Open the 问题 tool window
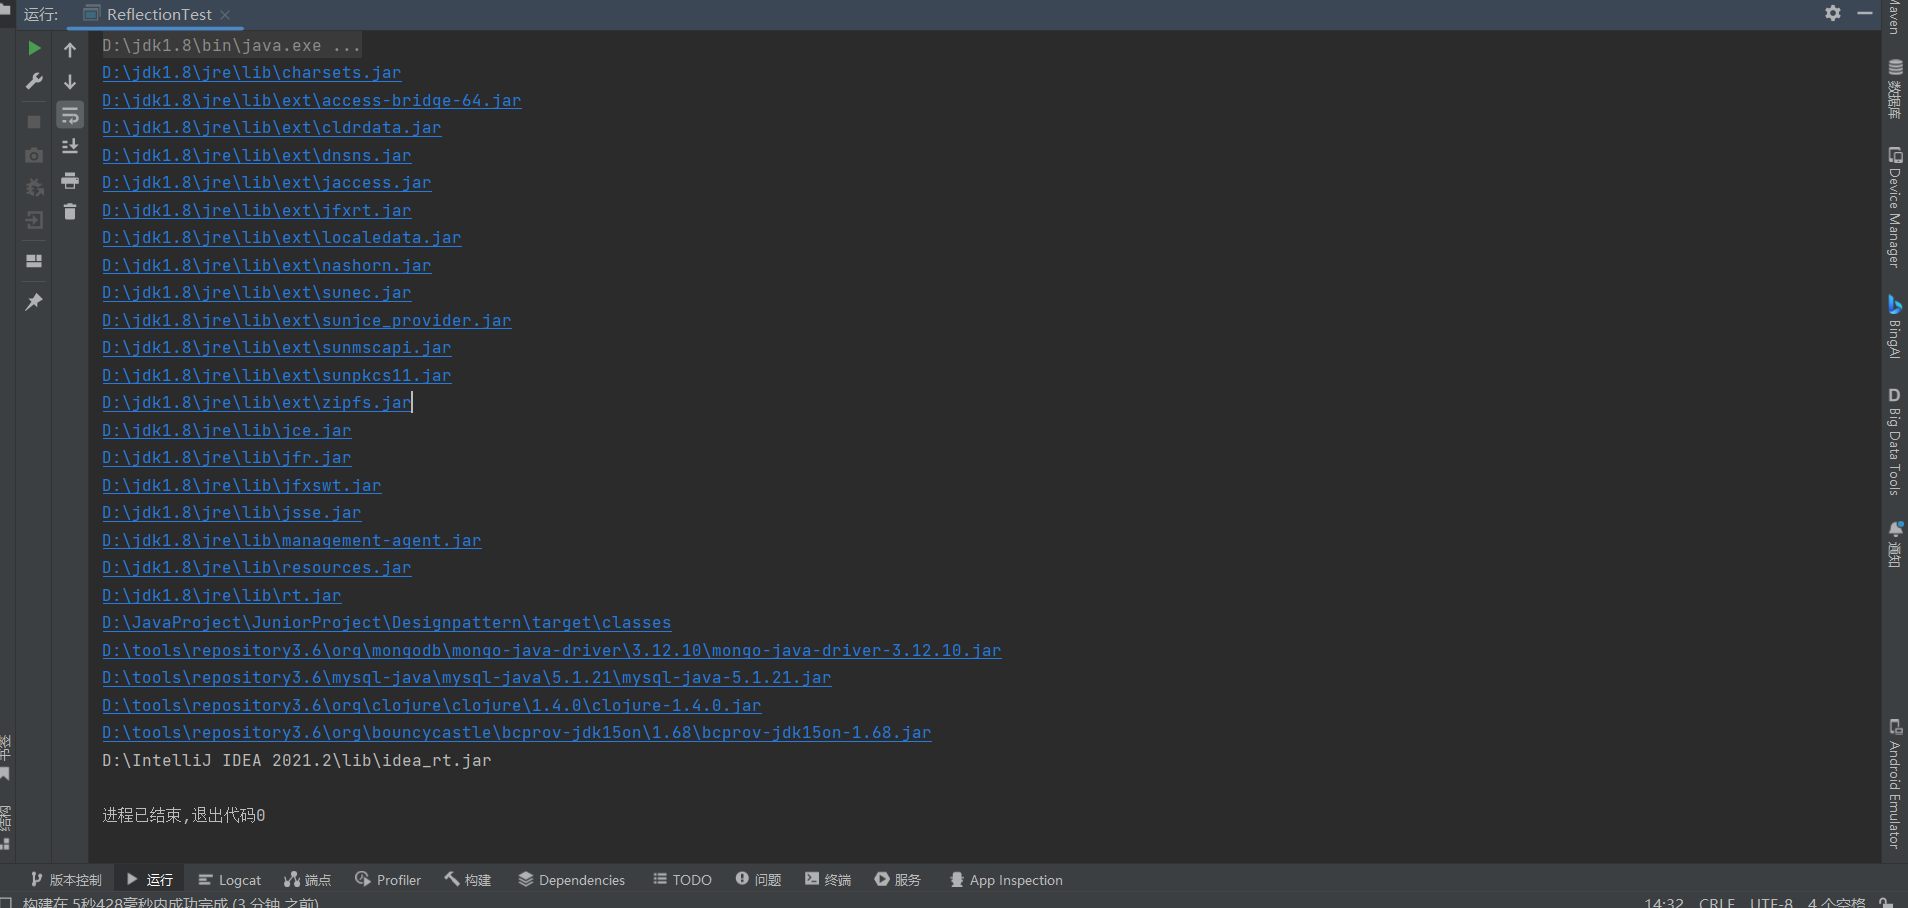Screen dimensions: 1908x908 [x=758, y=880]
